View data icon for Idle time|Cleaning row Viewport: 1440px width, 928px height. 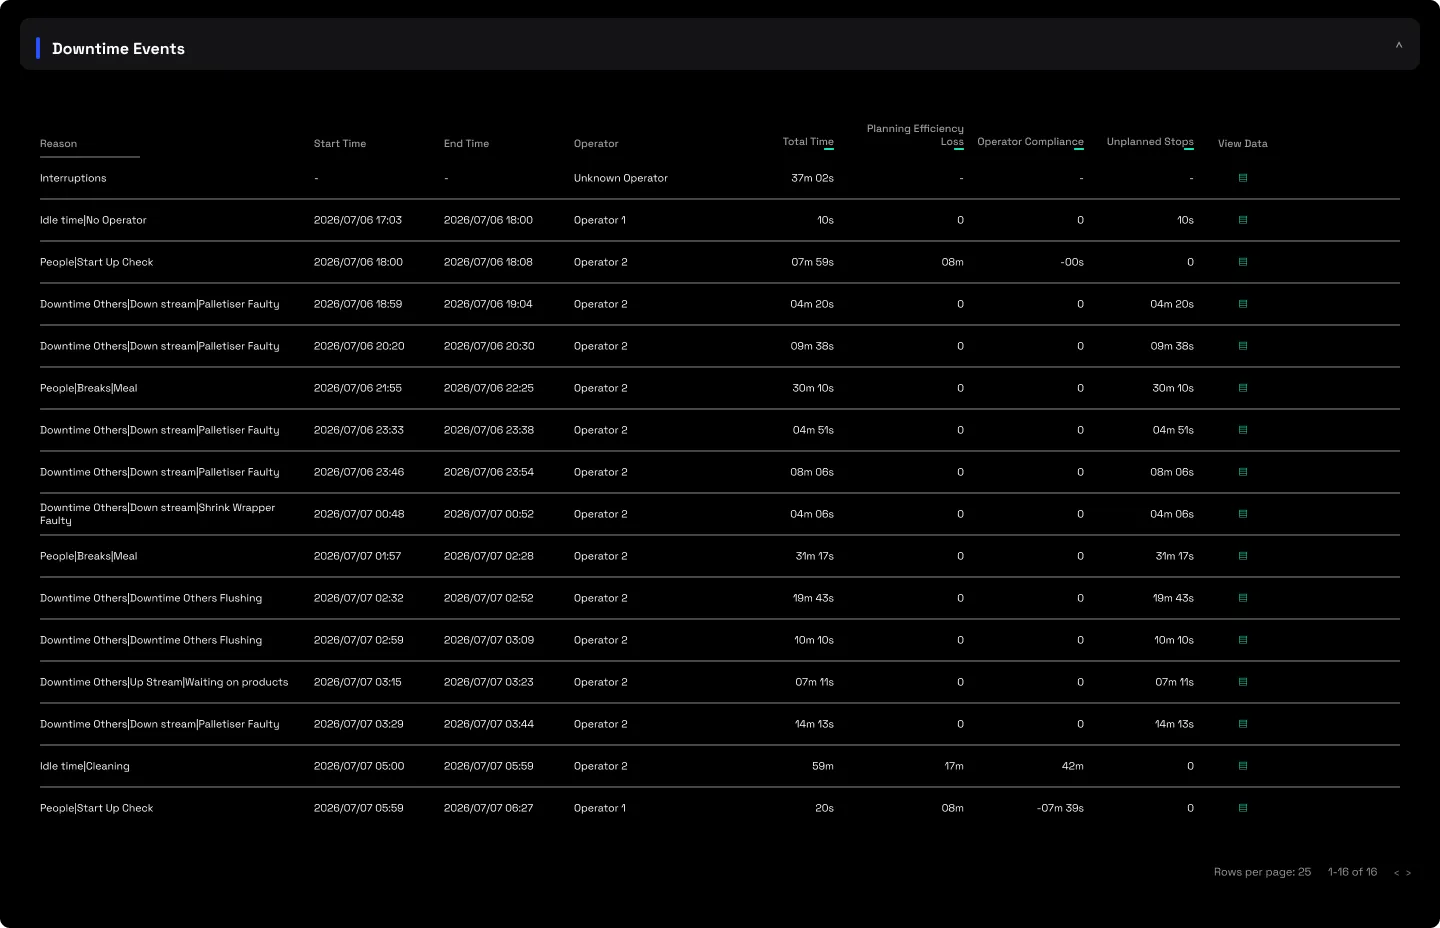tap(1243, 766)
